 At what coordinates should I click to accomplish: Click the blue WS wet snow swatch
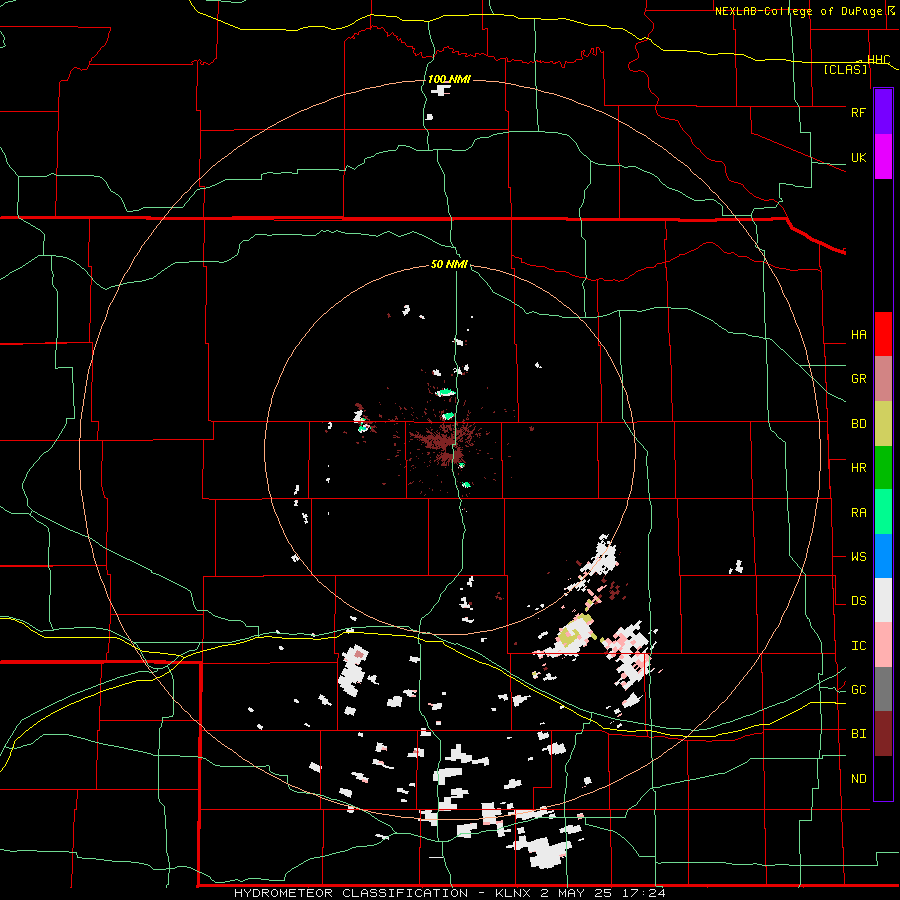pos(883,556)
